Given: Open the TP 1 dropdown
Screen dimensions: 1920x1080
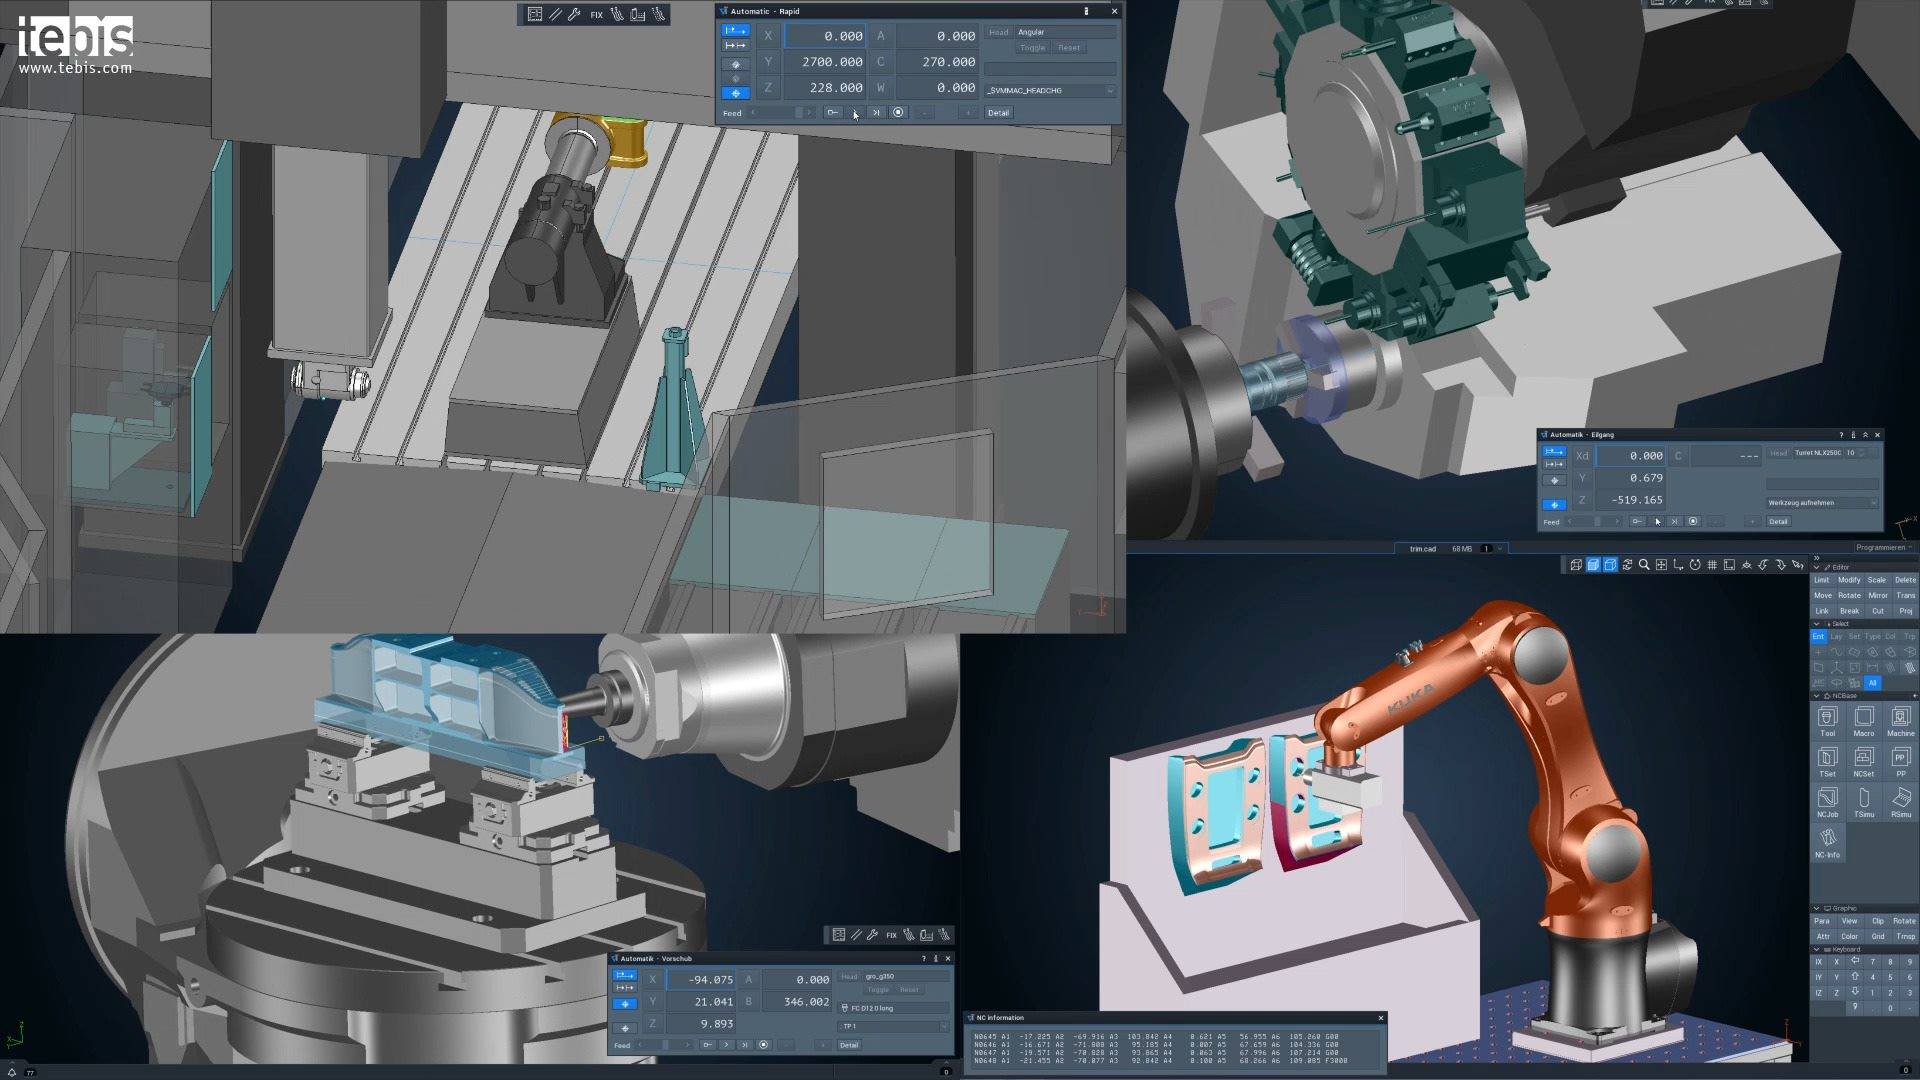Looking at the screenshot, I should pyautogui.click(x=894, y=1027).
